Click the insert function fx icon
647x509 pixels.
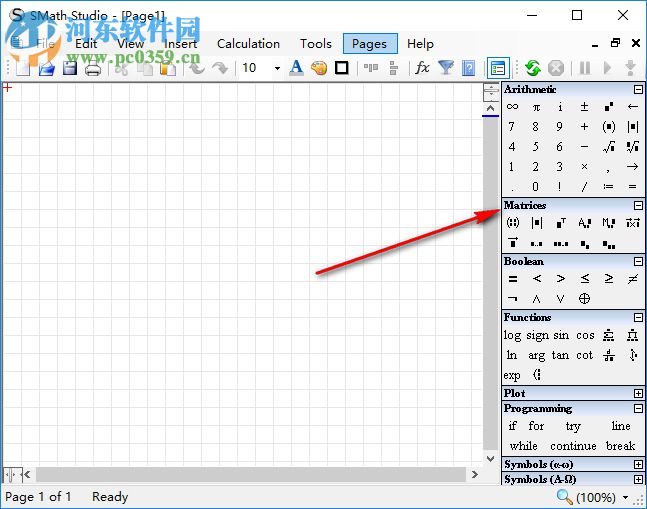[x=422, y=68]
